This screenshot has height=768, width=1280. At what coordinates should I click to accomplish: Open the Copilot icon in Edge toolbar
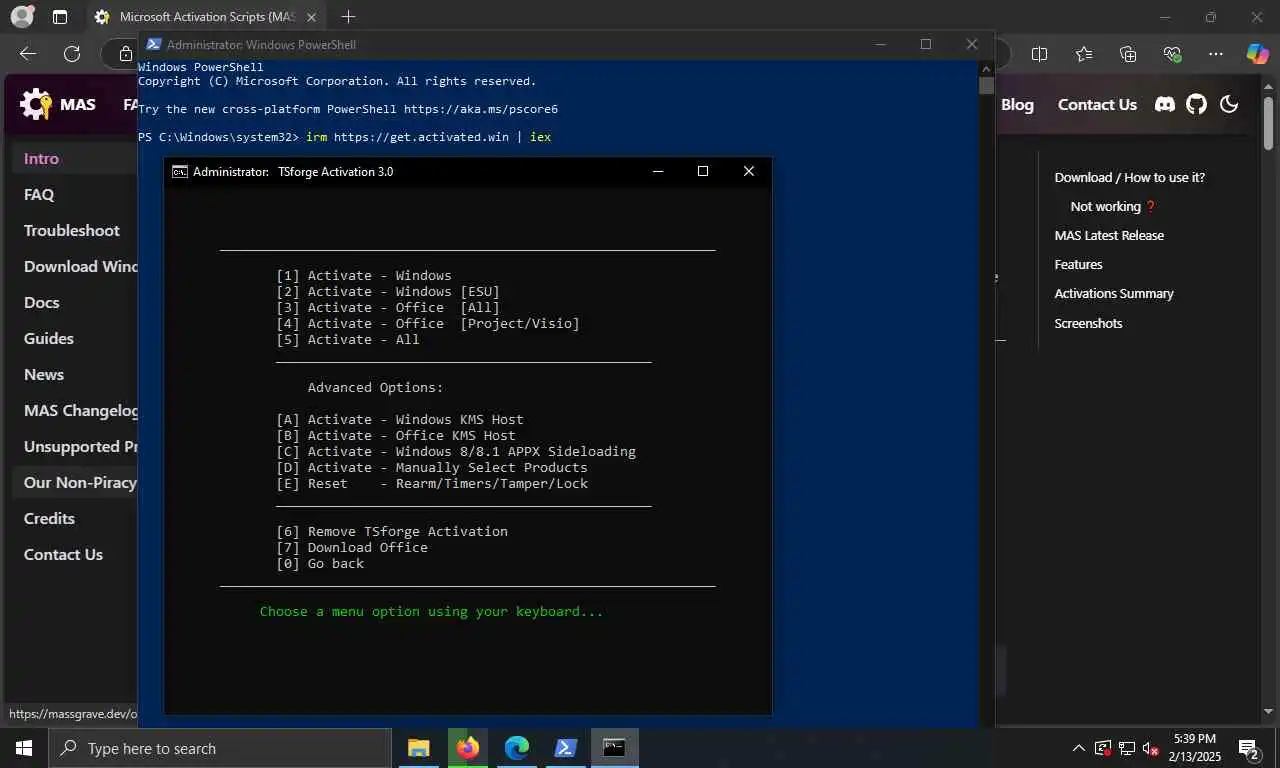[1257, 54]
